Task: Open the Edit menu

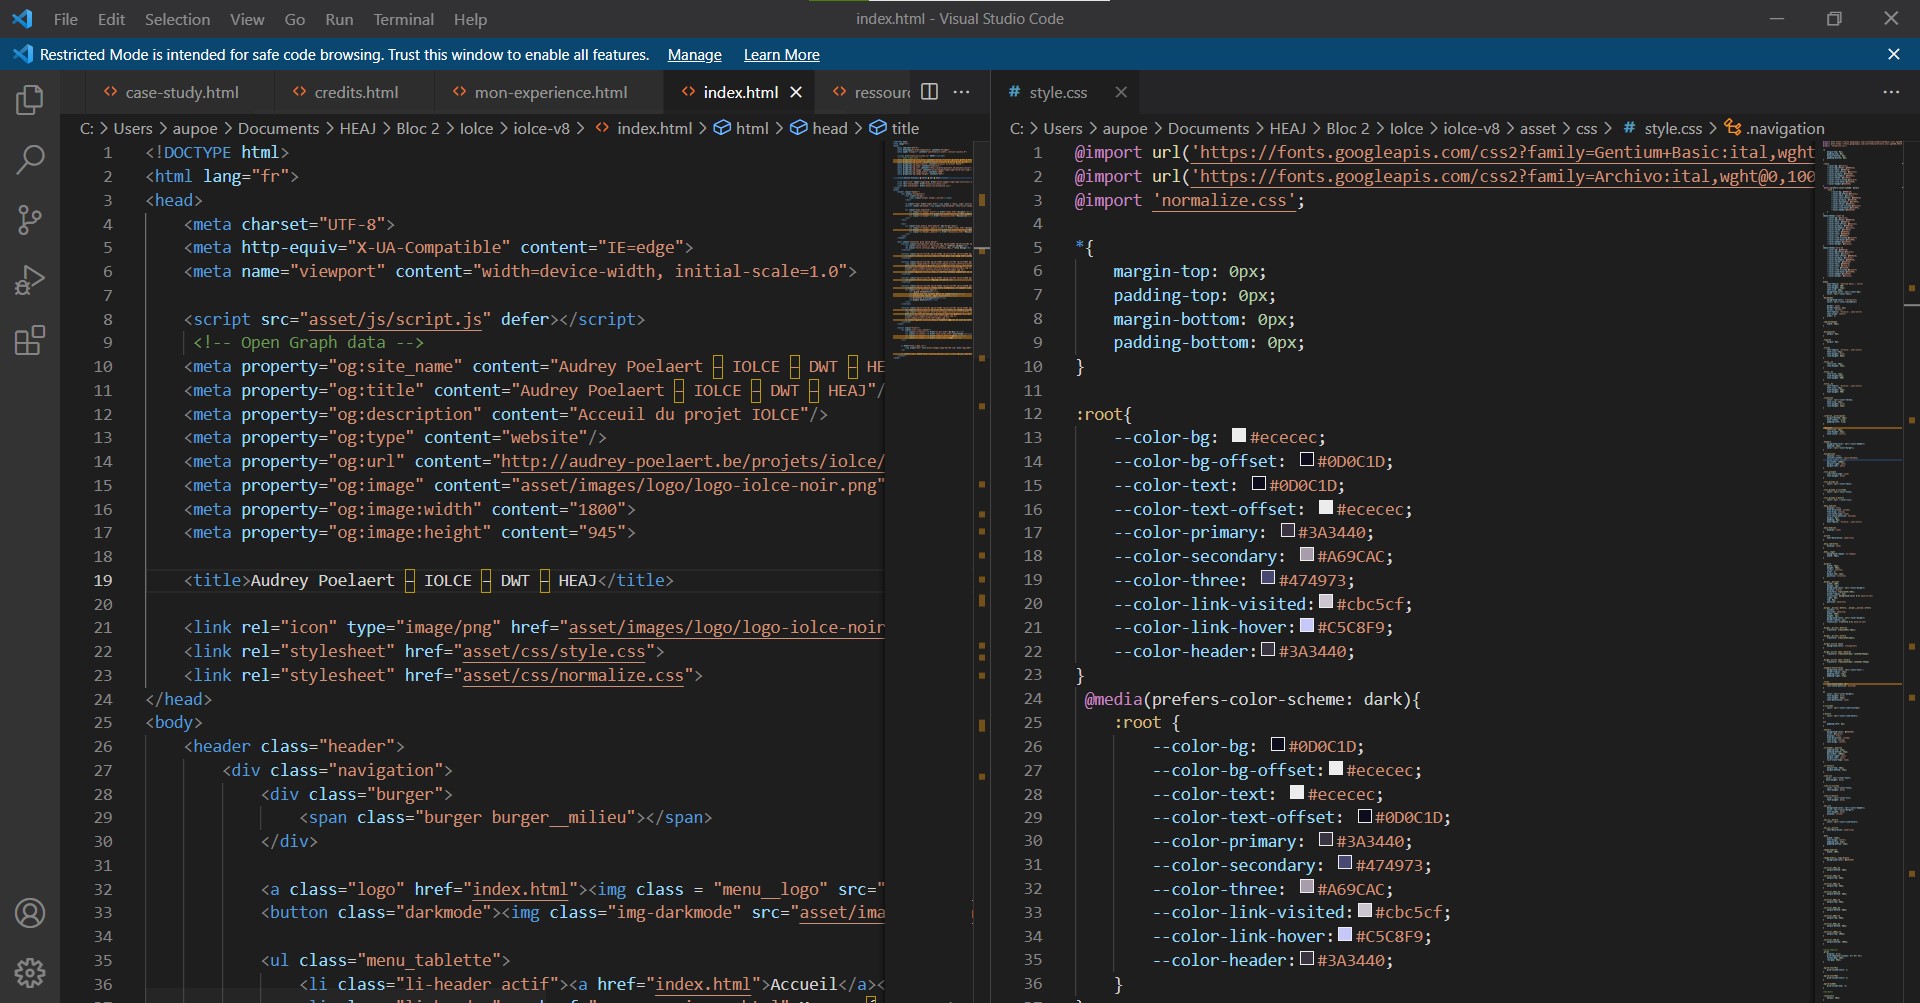Action: (111, 19)
